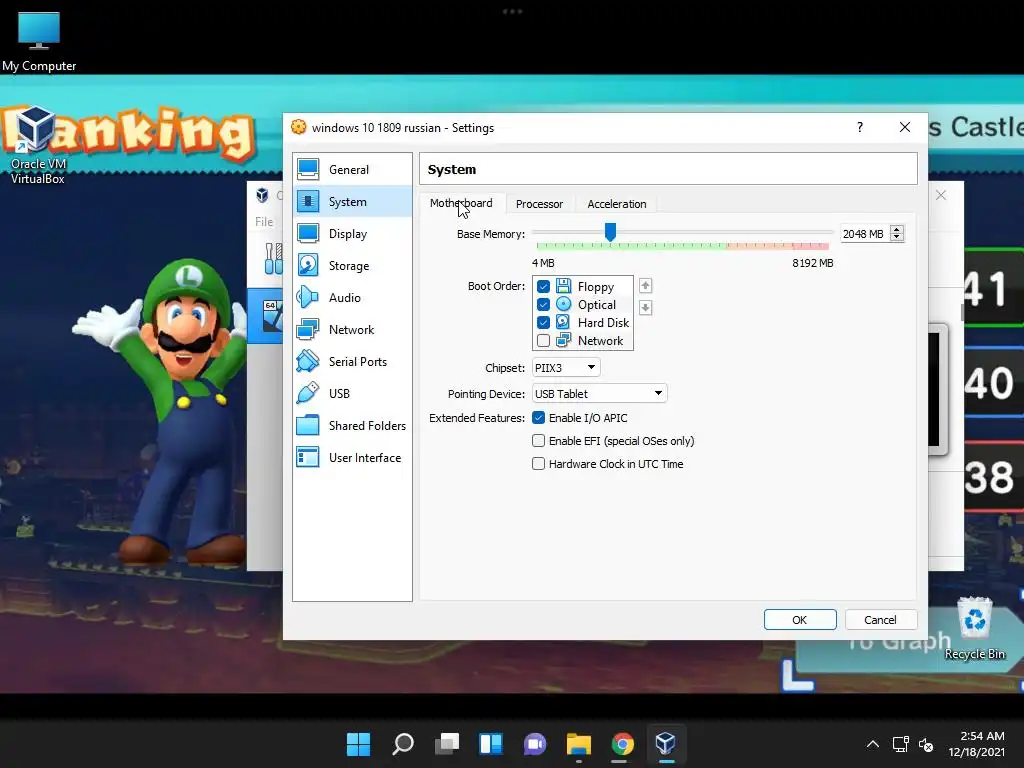Click the Base Memory slider red zone
Viewport: 1024px width, 768px height.
pyautogui.click(x=810, y=246)
